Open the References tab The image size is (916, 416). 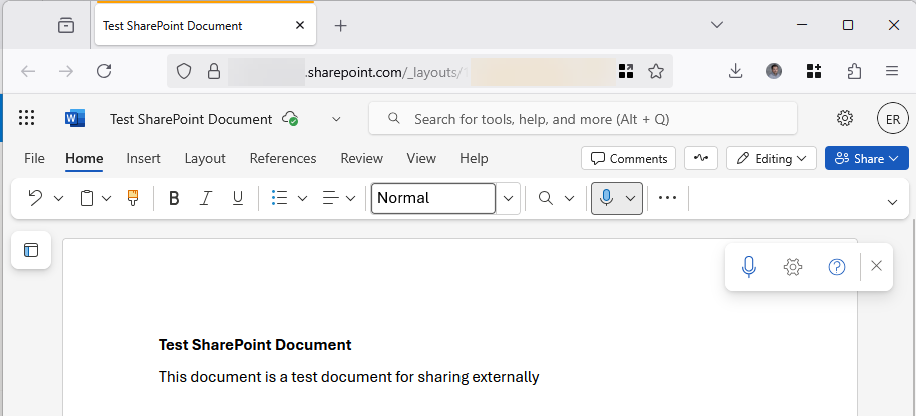point(283,158)
